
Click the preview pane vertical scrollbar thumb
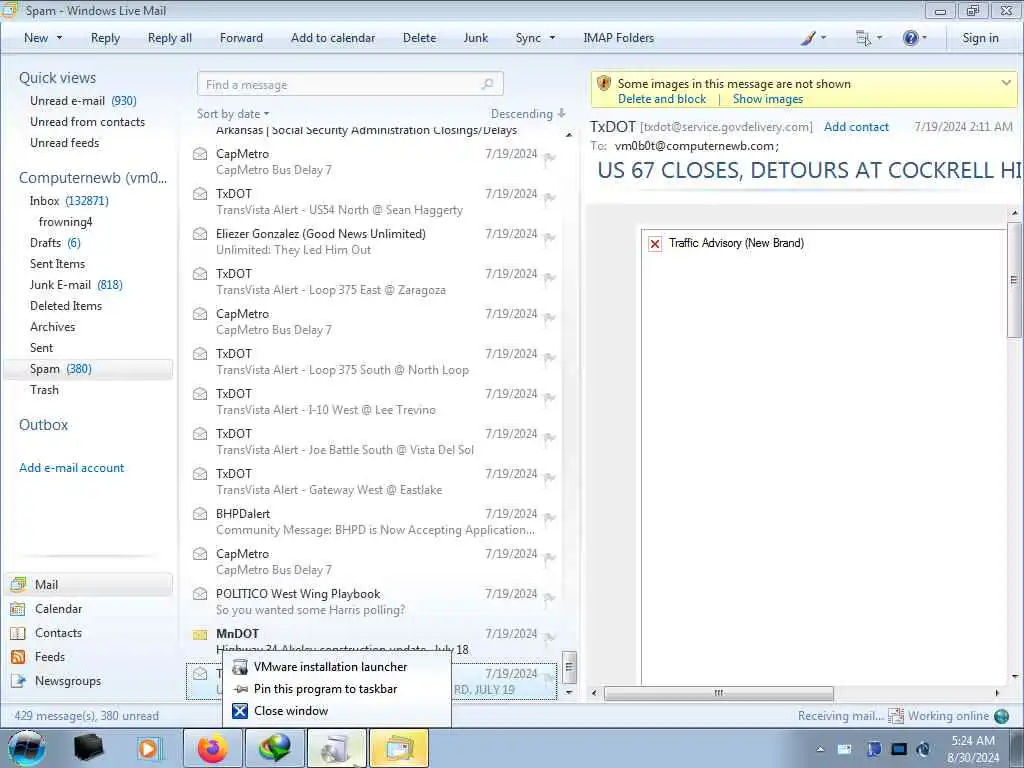point(1014,280)
